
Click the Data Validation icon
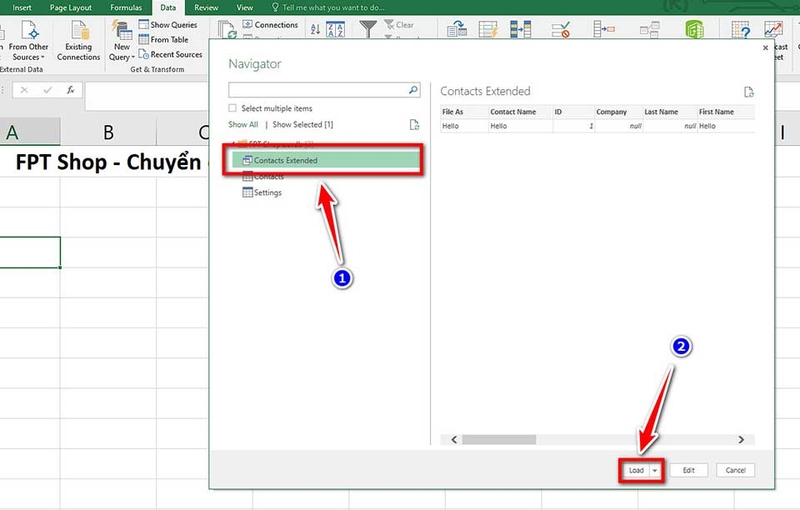tap(561, 29)
